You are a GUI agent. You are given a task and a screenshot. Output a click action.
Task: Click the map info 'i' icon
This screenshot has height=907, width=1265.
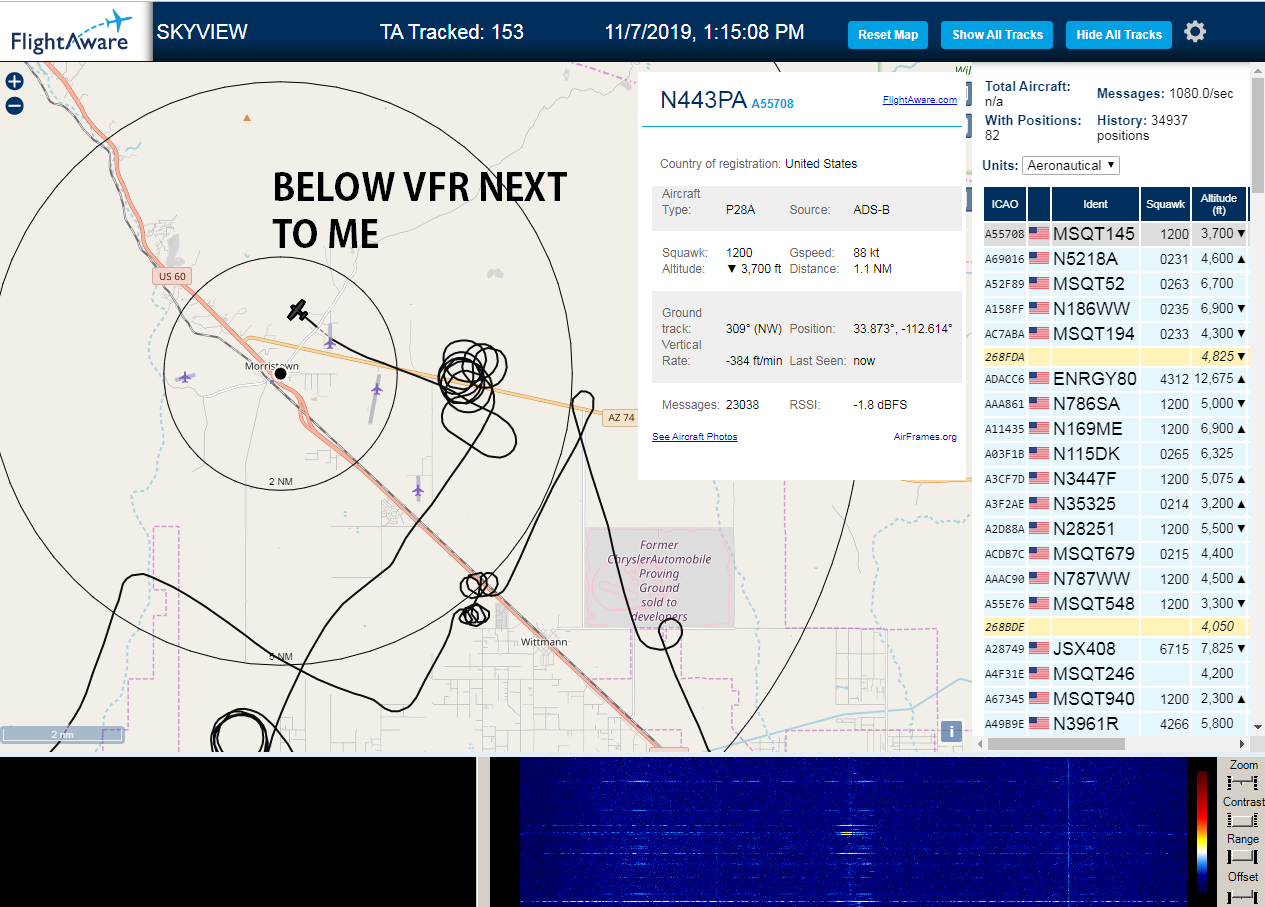point(951,731)
